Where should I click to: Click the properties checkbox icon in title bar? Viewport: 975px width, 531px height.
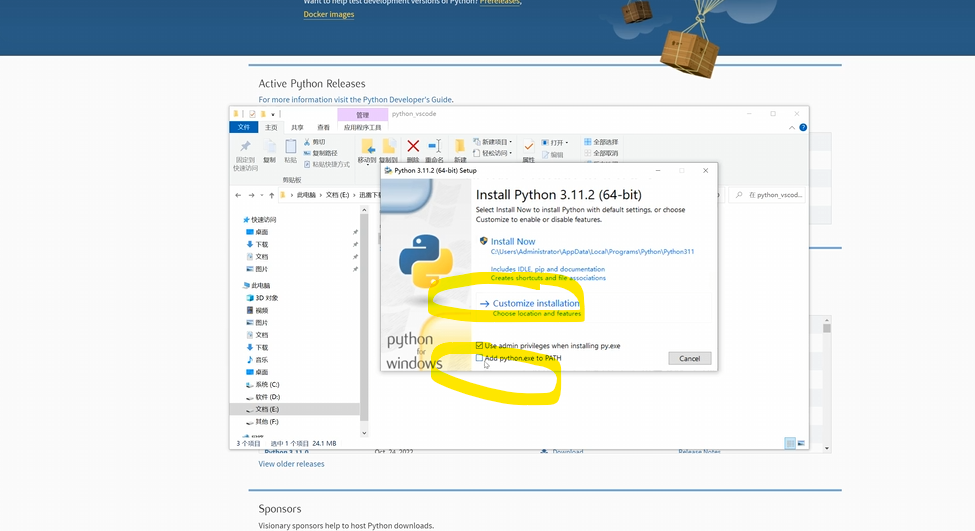point(252,114)
